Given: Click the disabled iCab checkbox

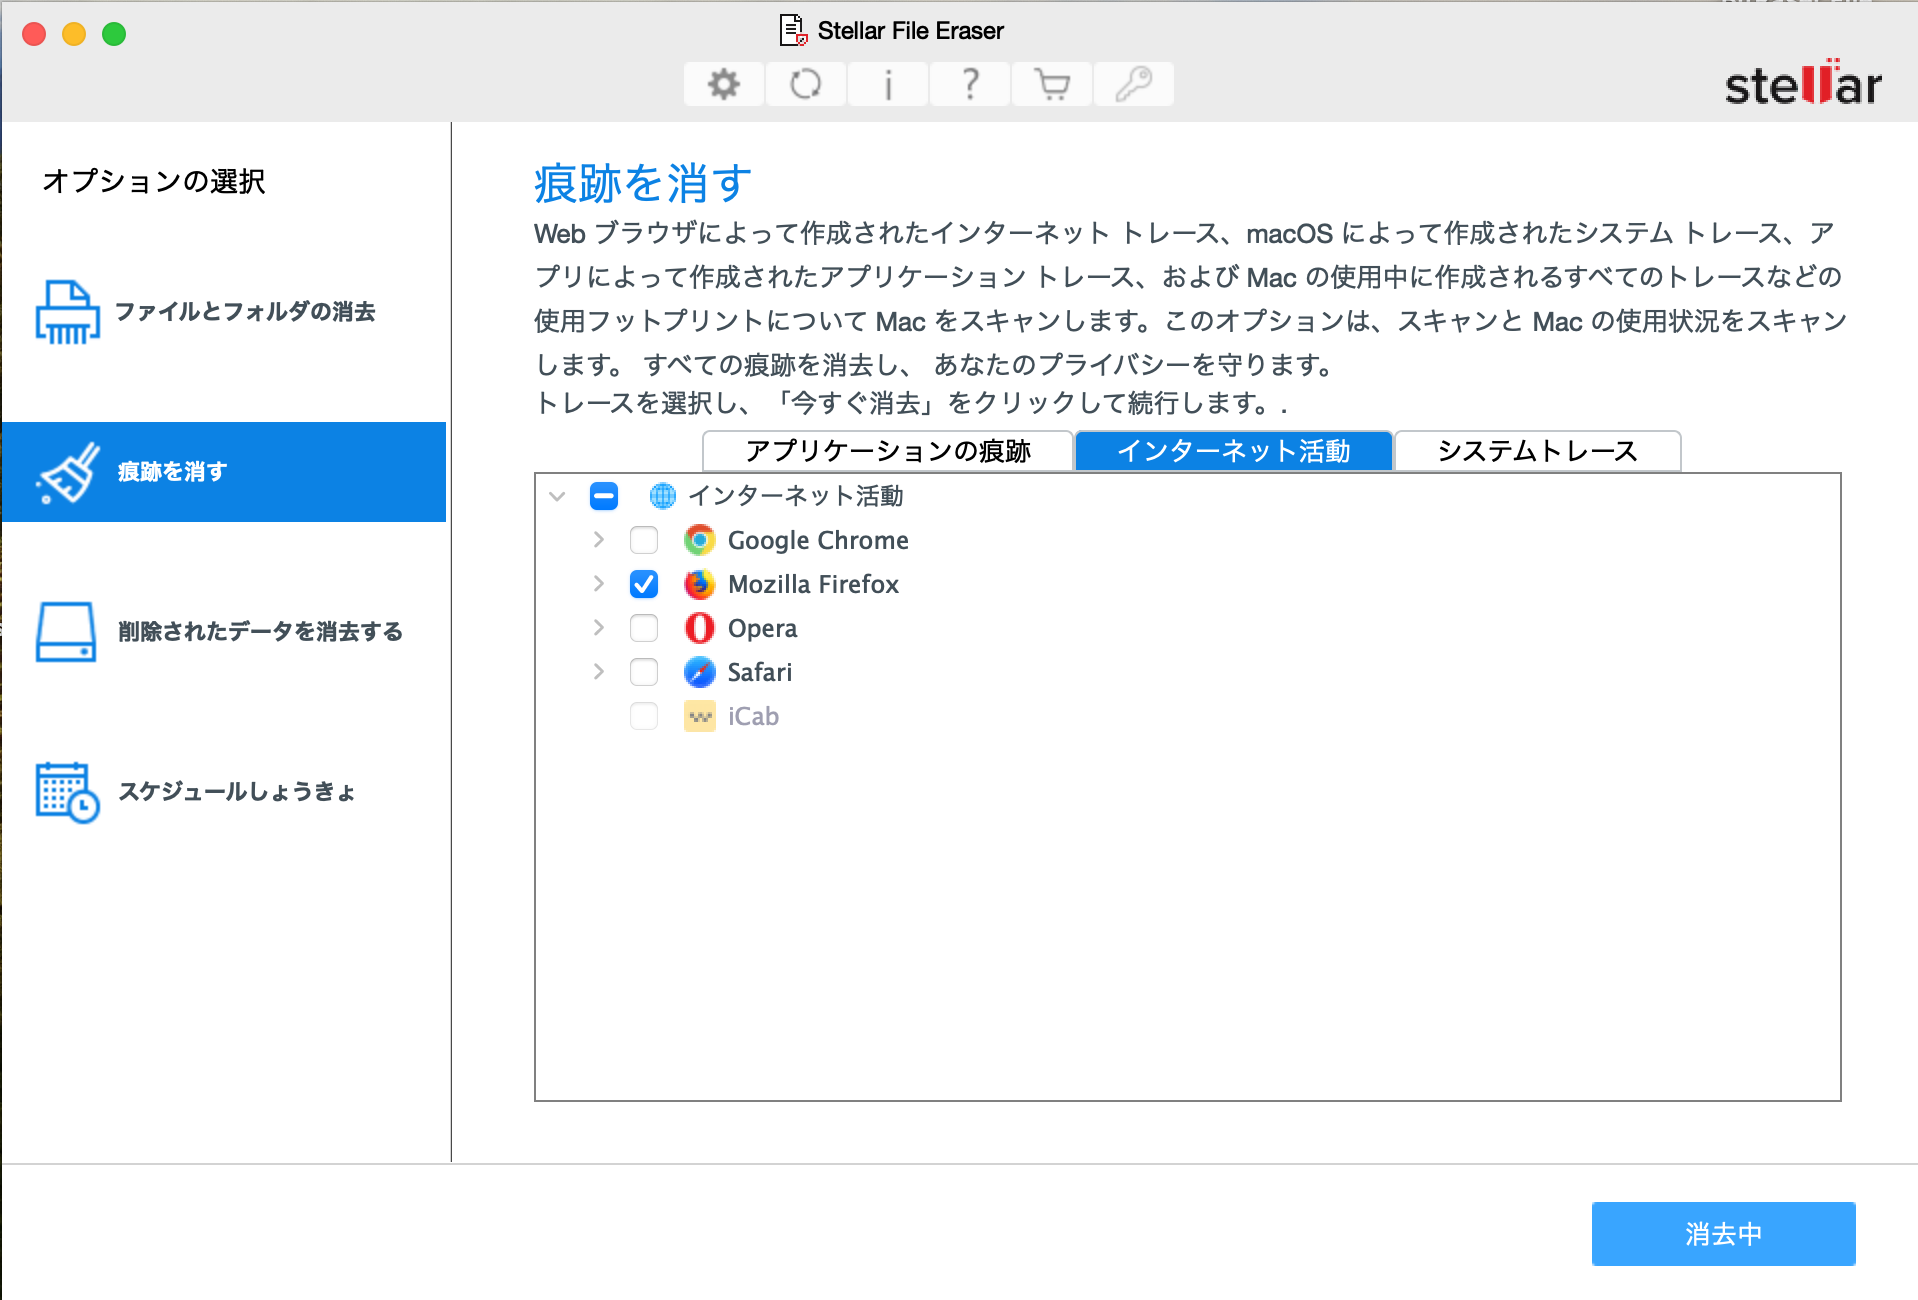Looking at the screenshot, I should tap(644, 716).
